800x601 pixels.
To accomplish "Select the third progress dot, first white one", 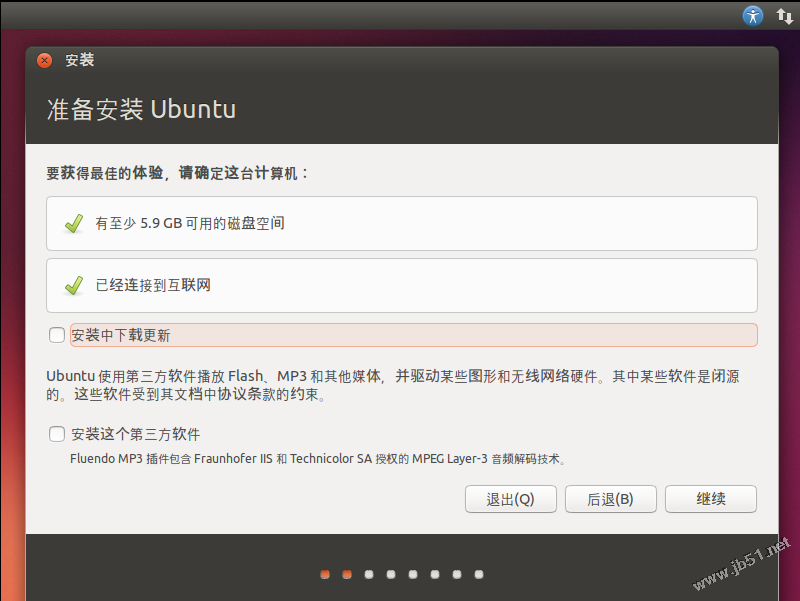I will coord(369,574).
